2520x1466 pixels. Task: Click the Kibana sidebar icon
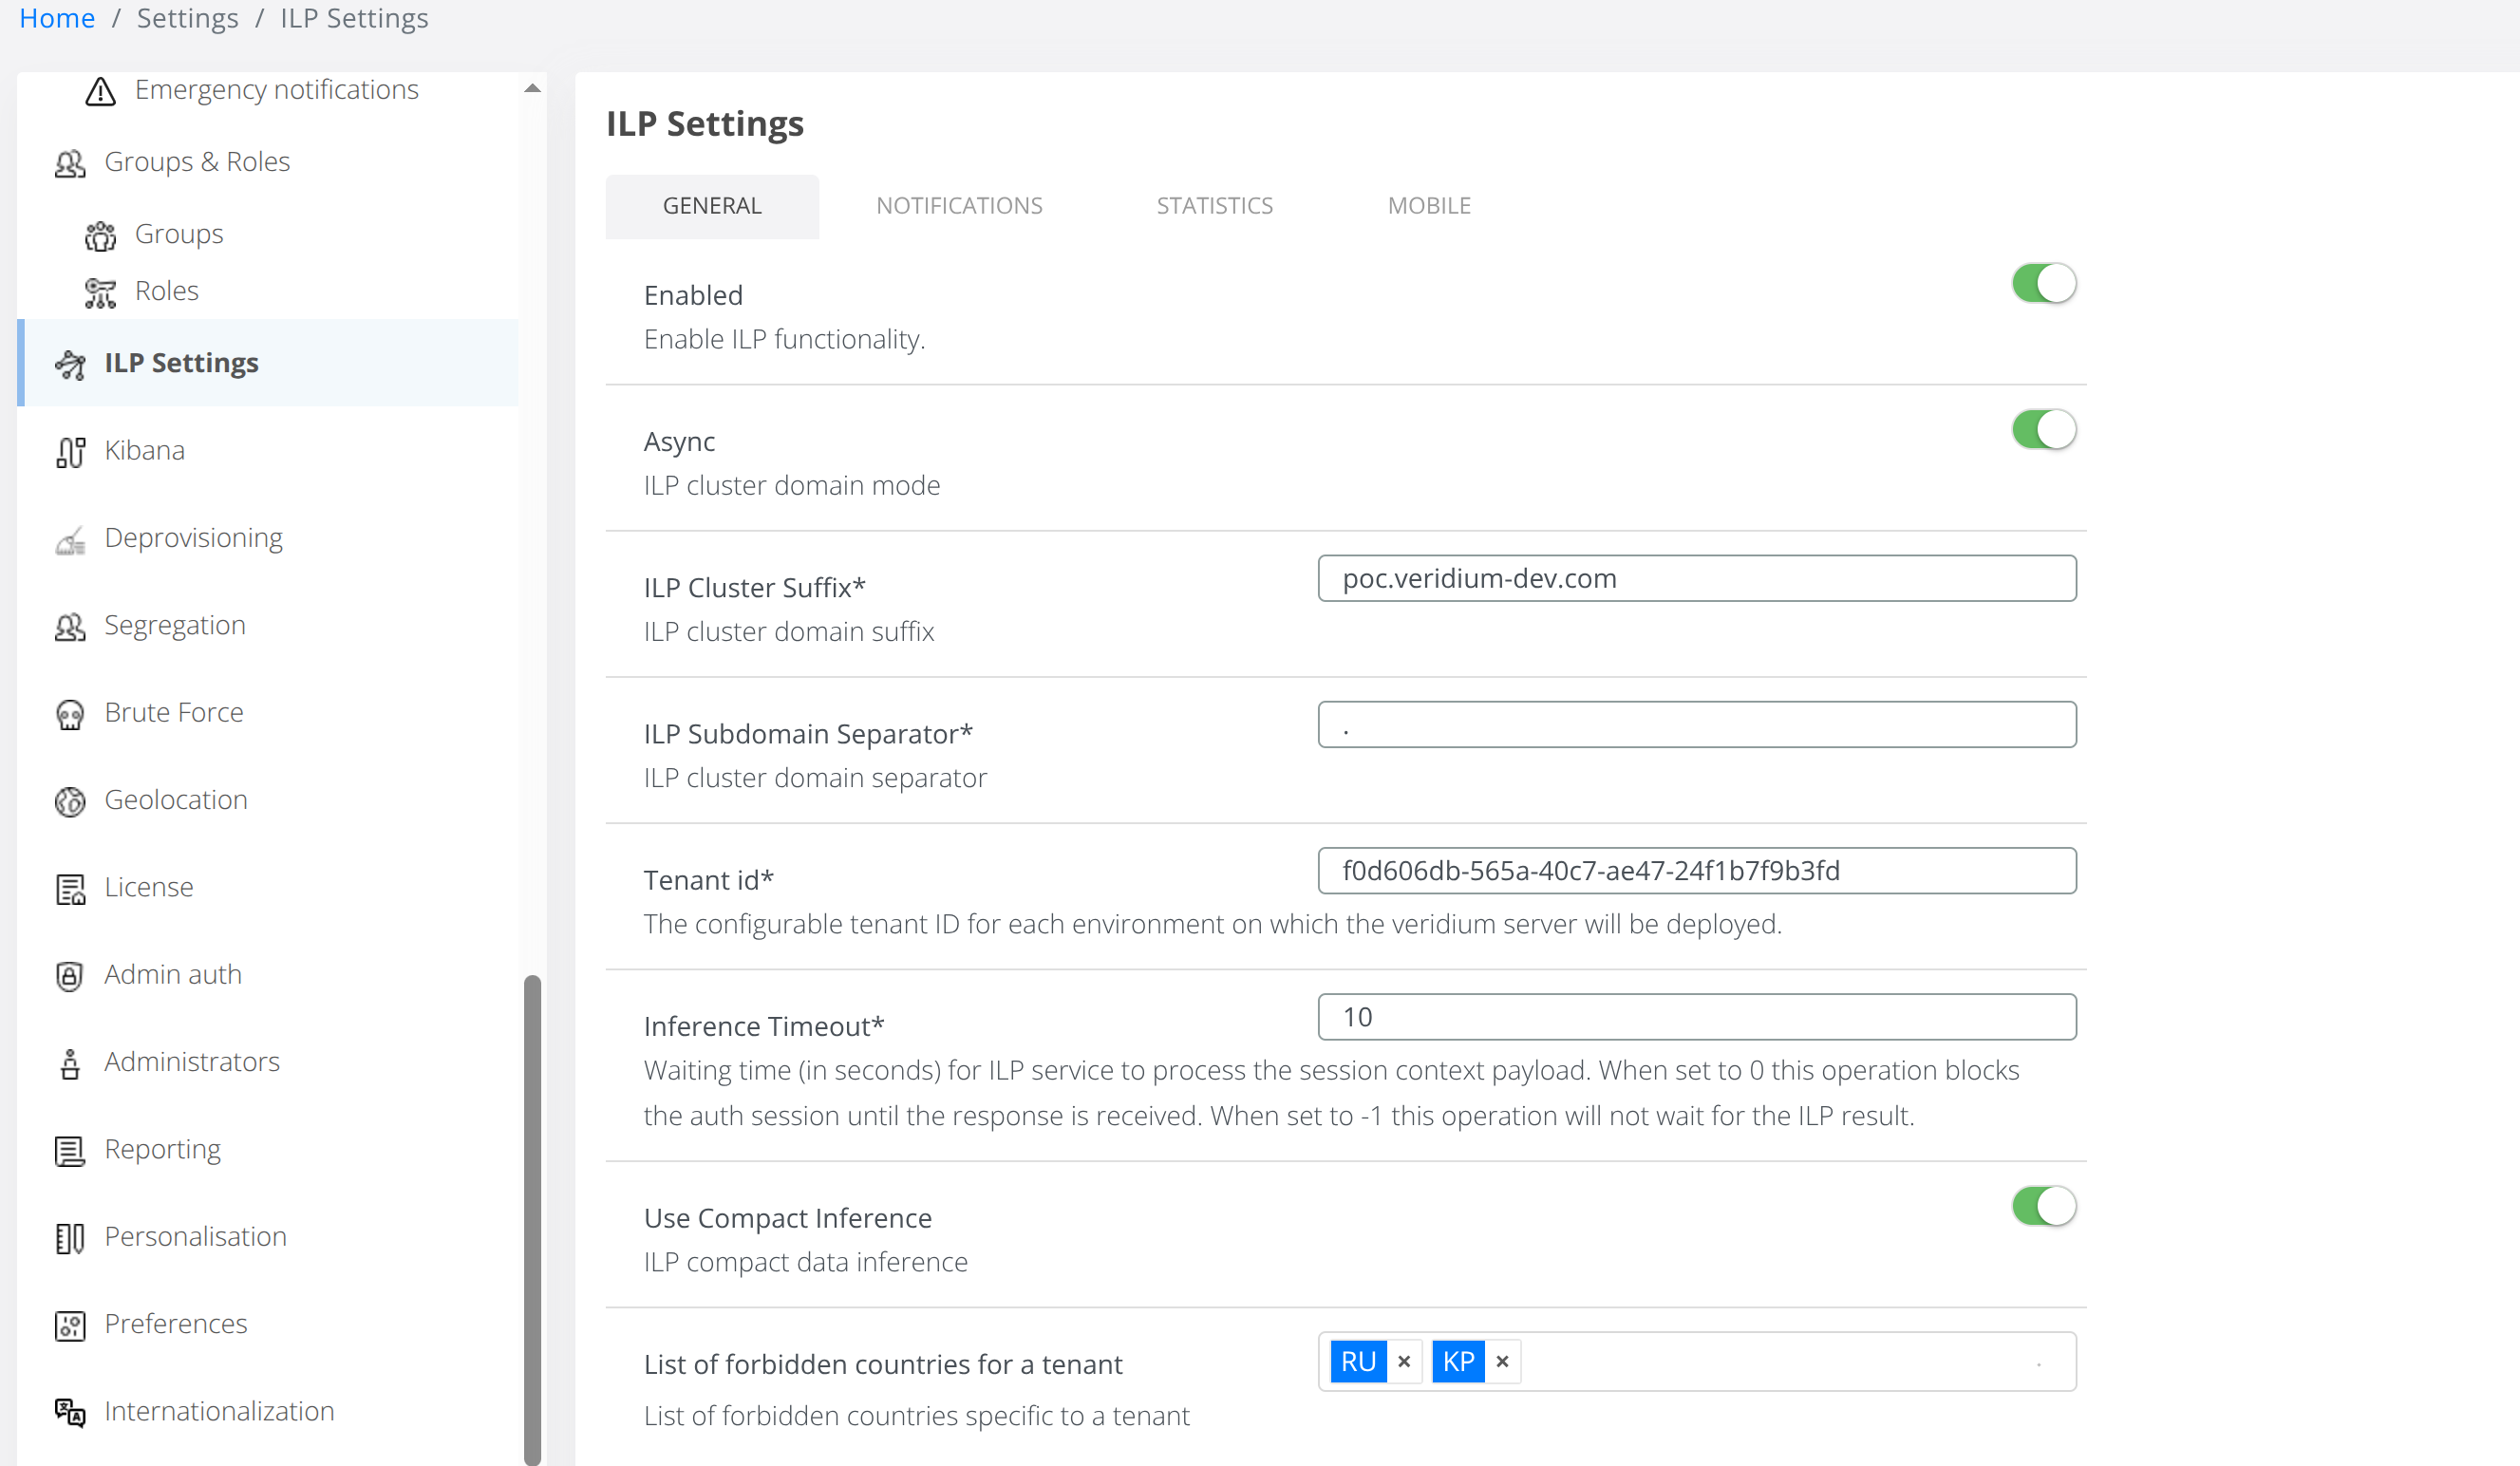(70, 452)
